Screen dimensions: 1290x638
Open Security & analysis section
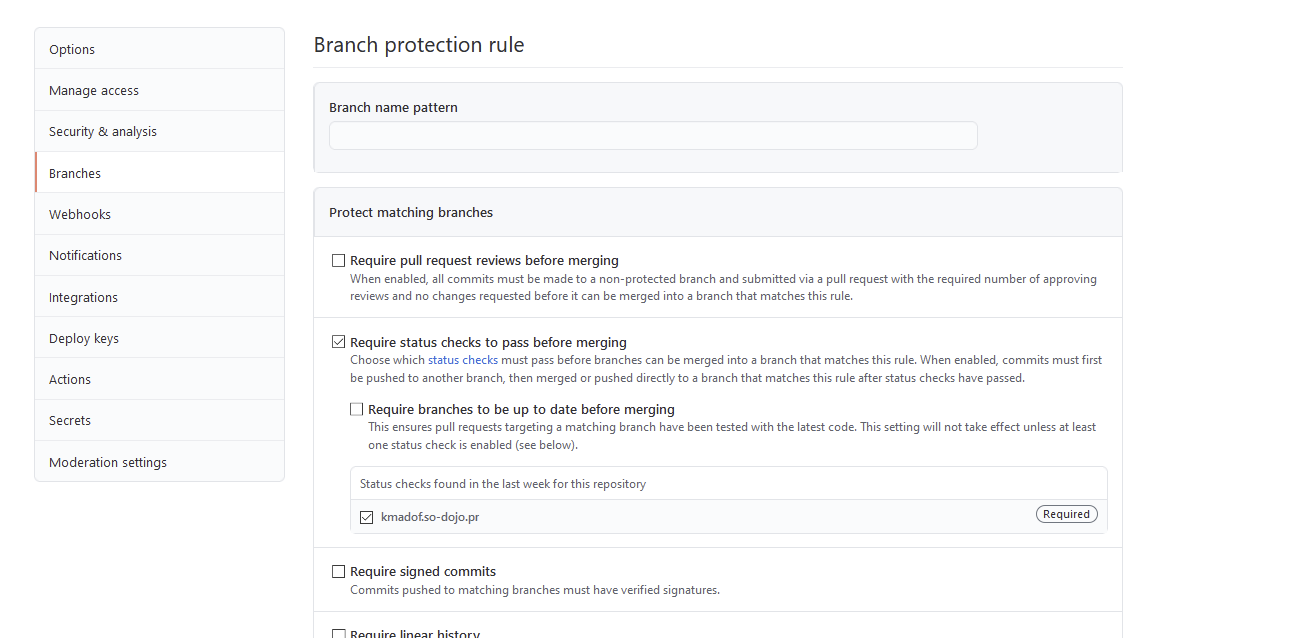(103, 131)
